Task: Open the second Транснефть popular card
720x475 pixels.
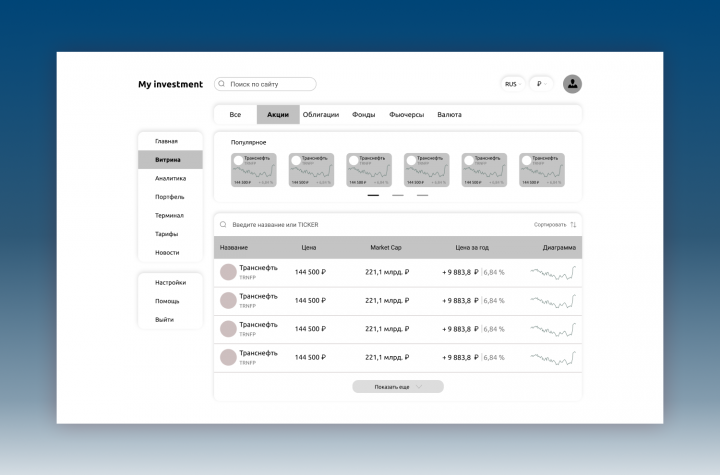Action: click(x=311, y=170)
